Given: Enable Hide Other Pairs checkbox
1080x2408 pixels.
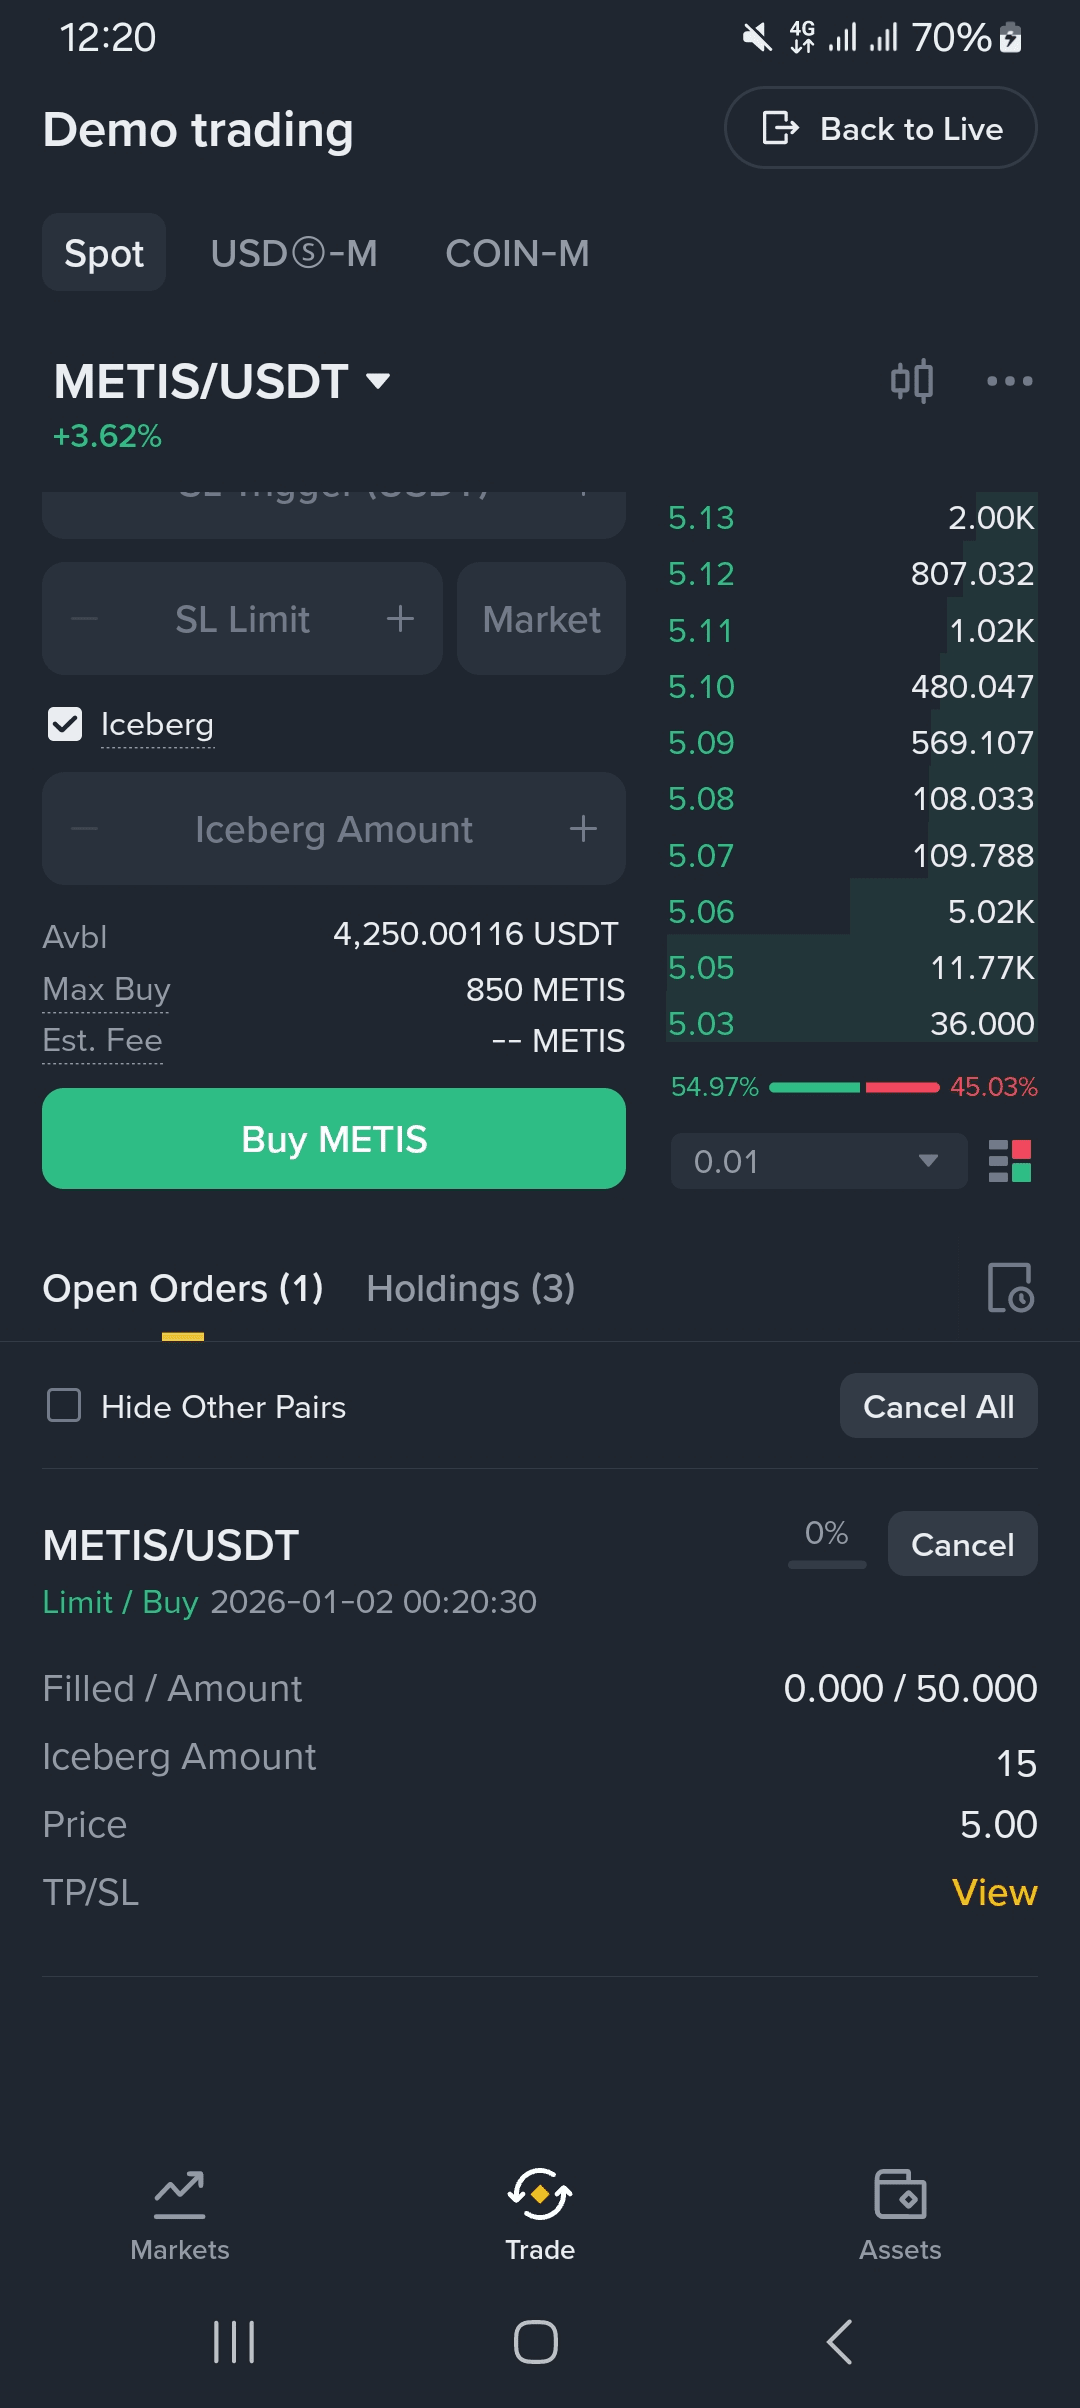Looking at the screenshot, I should pos(65,1405).
